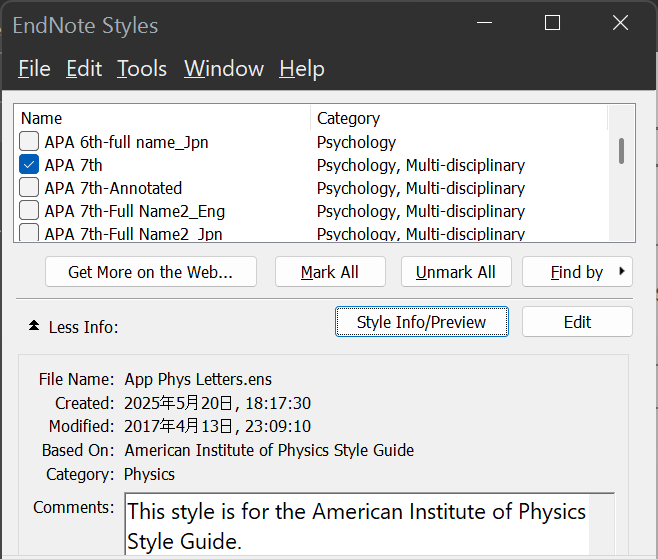The width and height of the screenshot is (658, 559).
Task: Open the File menu
Action: pos(34,68)
